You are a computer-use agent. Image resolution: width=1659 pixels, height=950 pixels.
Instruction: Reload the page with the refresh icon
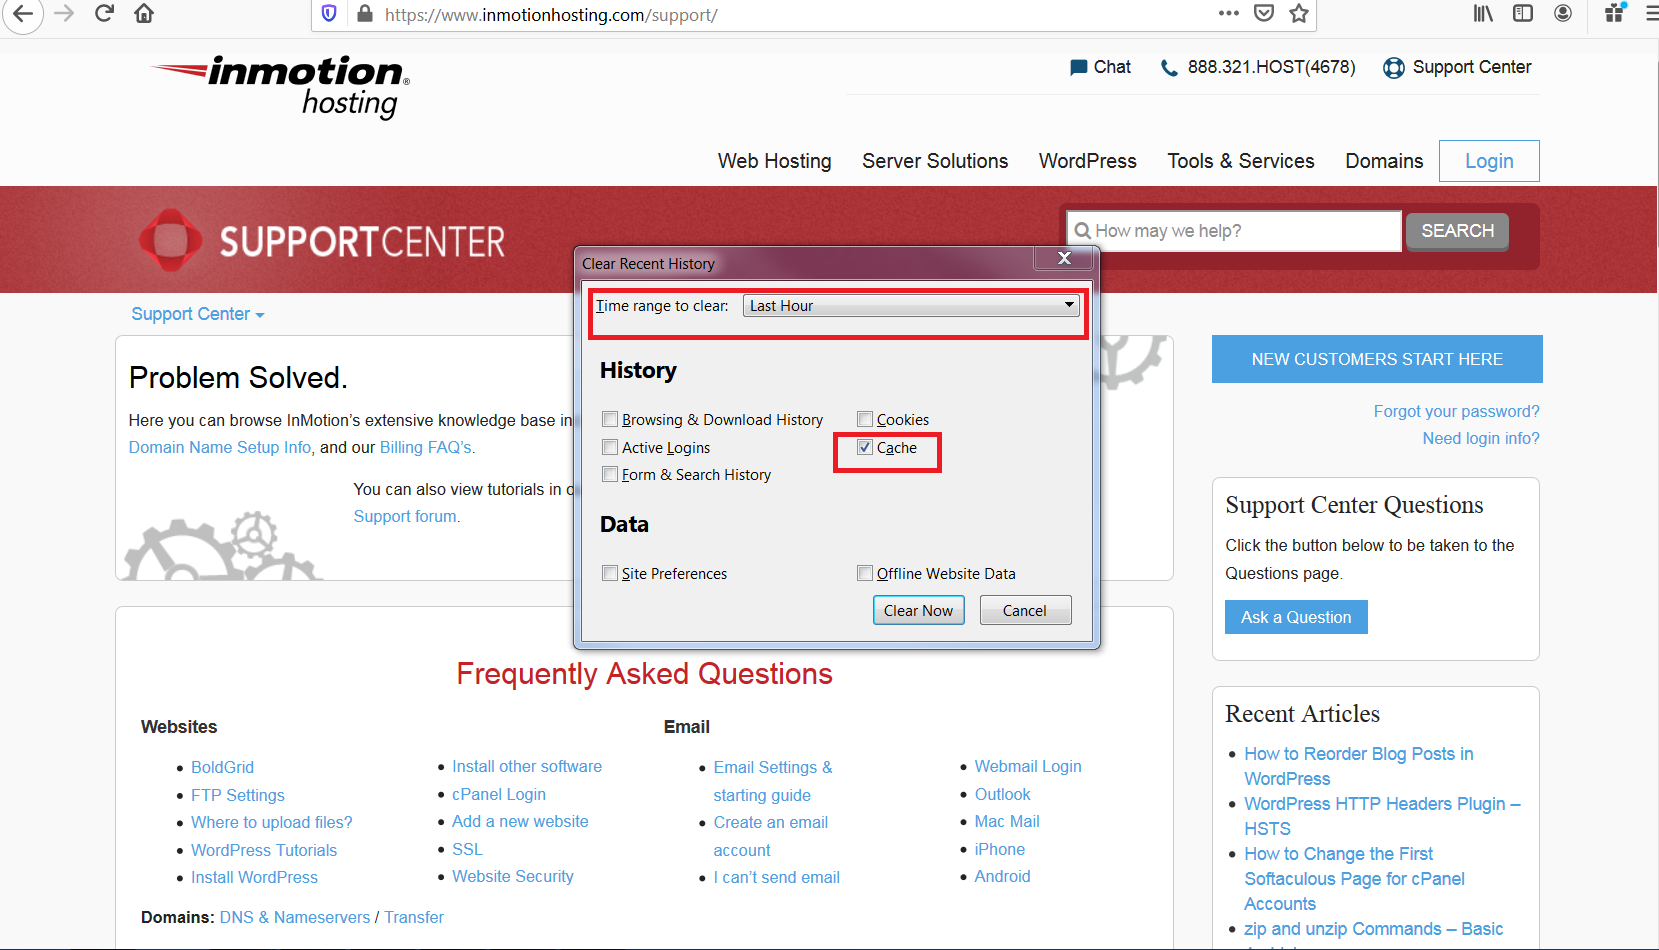click(x=104, y=14)
